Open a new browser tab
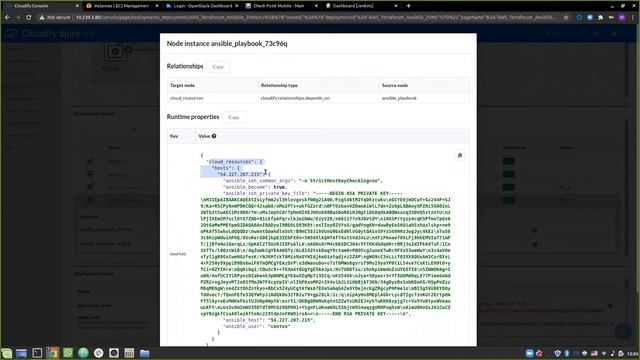Viewport: 640px width, 360px height. [408, 6]
